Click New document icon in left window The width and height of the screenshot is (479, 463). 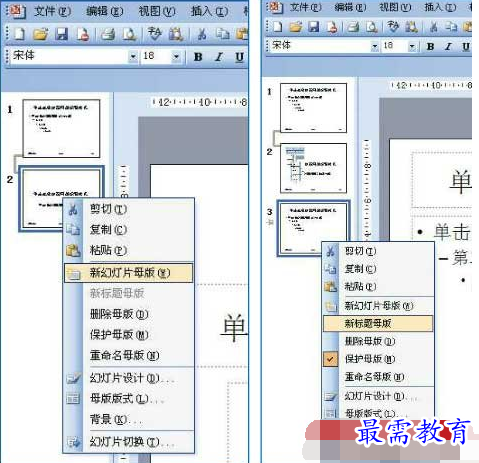(x=19, y=33)
